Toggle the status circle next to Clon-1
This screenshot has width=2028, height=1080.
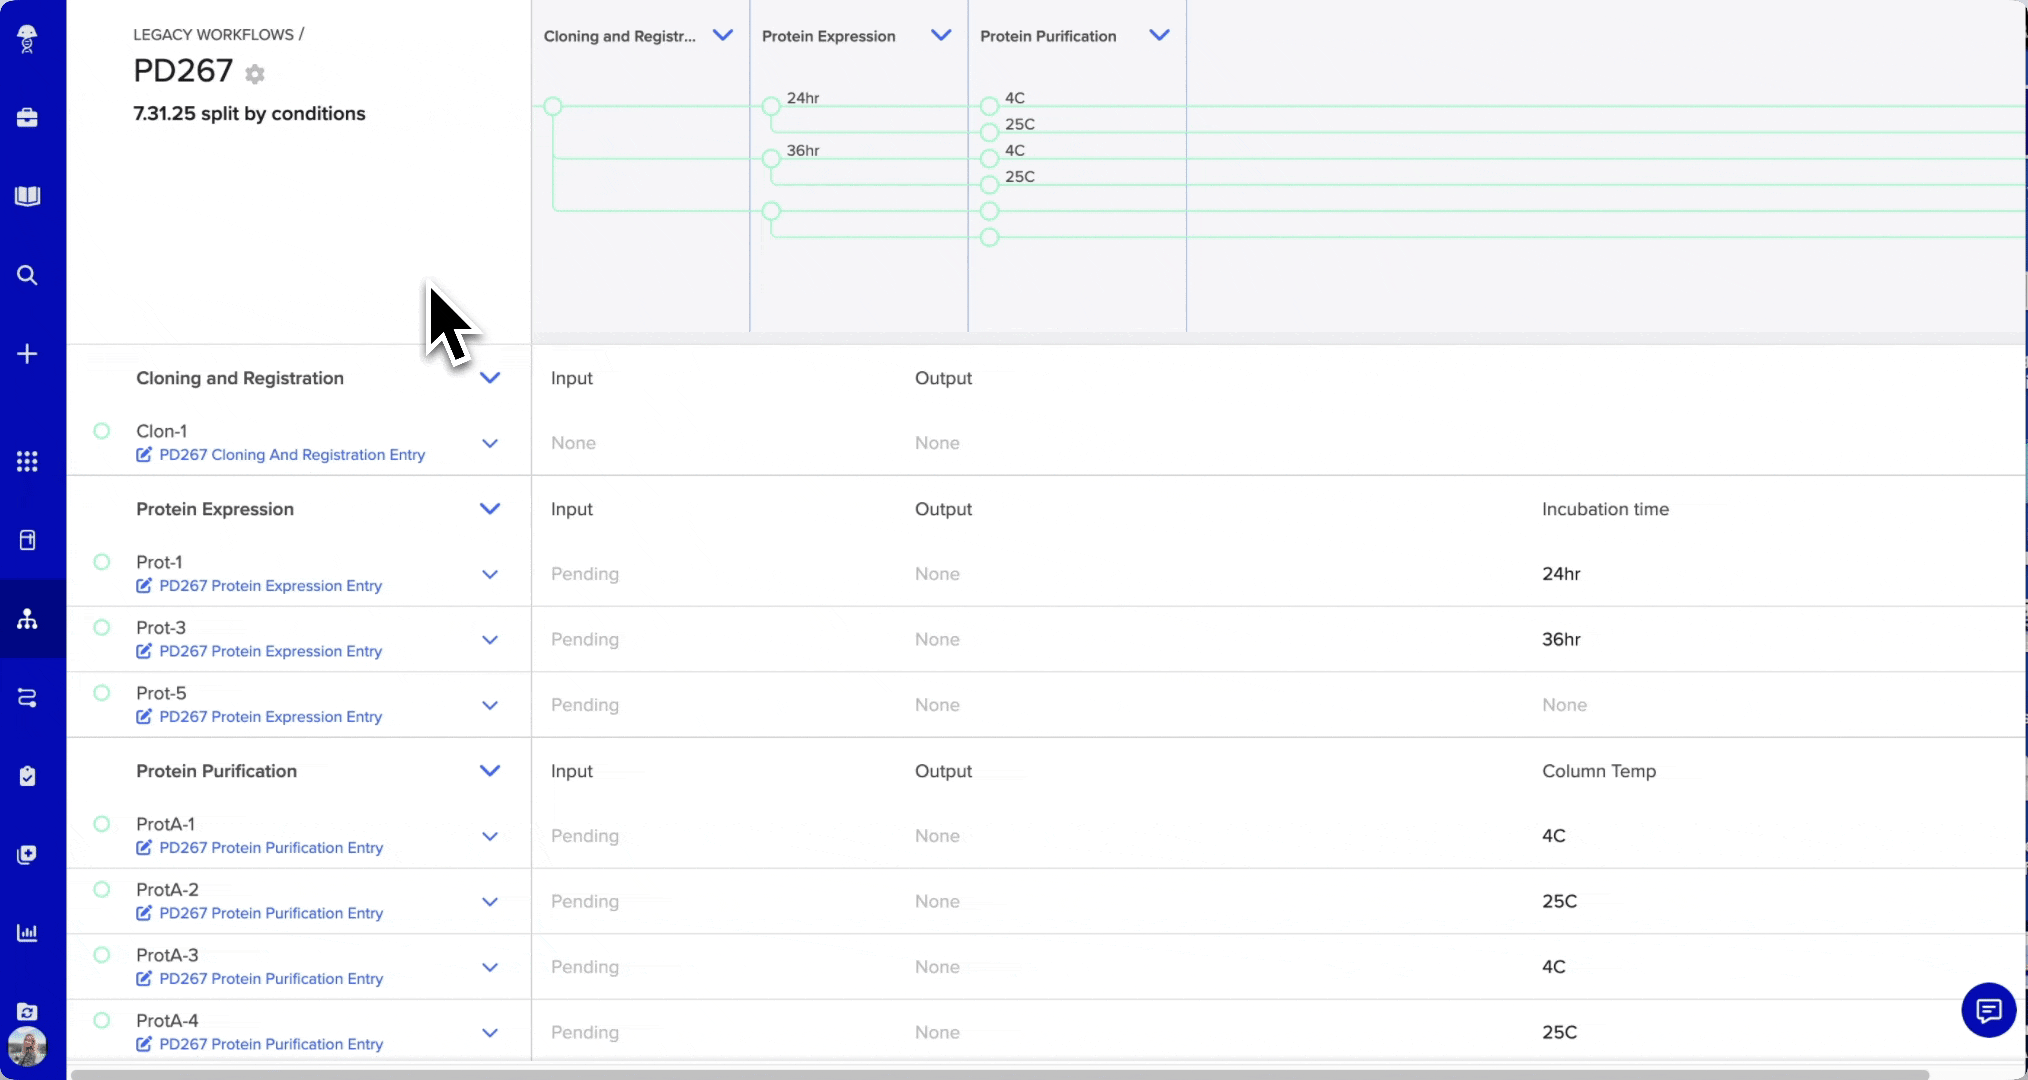(x=101, y=431)
